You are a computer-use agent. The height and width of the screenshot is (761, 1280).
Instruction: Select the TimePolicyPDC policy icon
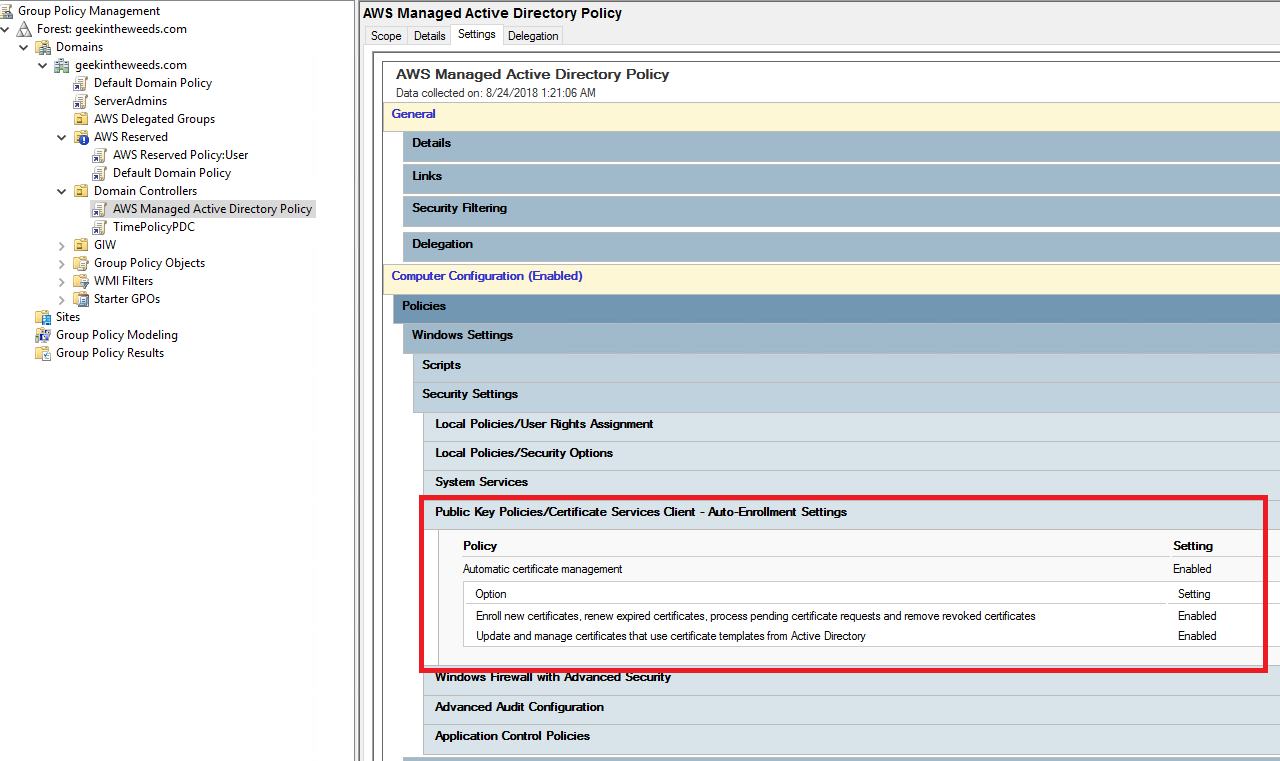(98, 226)
